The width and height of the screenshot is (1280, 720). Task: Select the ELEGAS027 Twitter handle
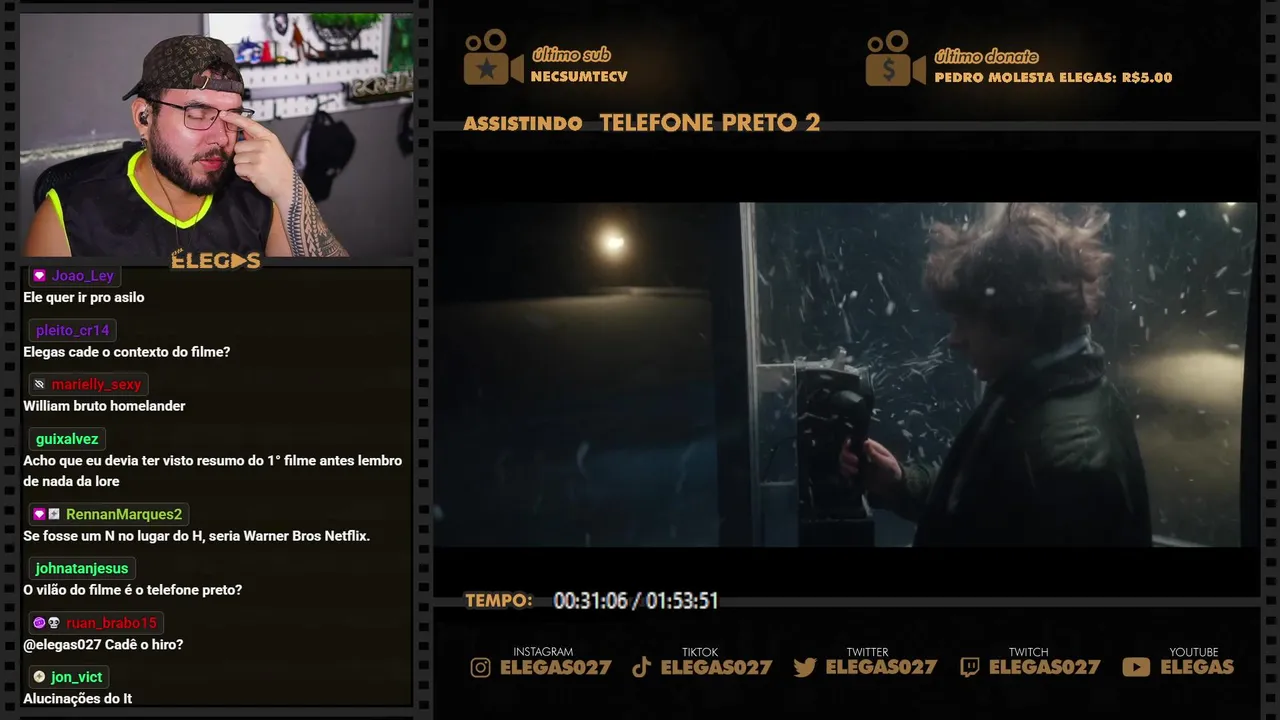pos(882,668)
